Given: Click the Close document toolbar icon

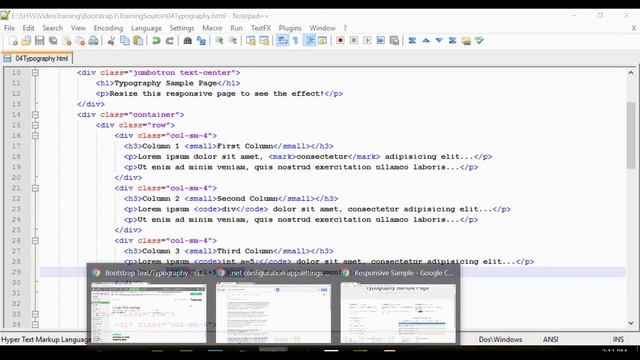Looking at the screenshot, I should 67,41.
